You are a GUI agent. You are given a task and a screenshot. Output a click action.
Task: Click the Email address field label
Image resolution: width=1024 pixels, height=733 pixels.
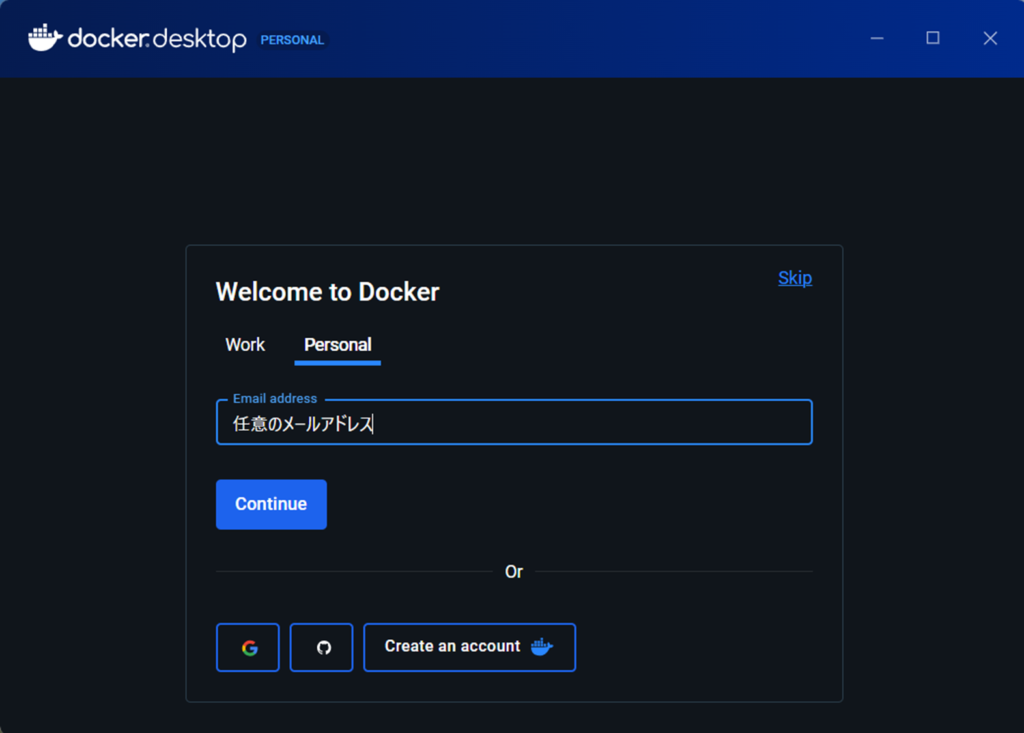275,399
